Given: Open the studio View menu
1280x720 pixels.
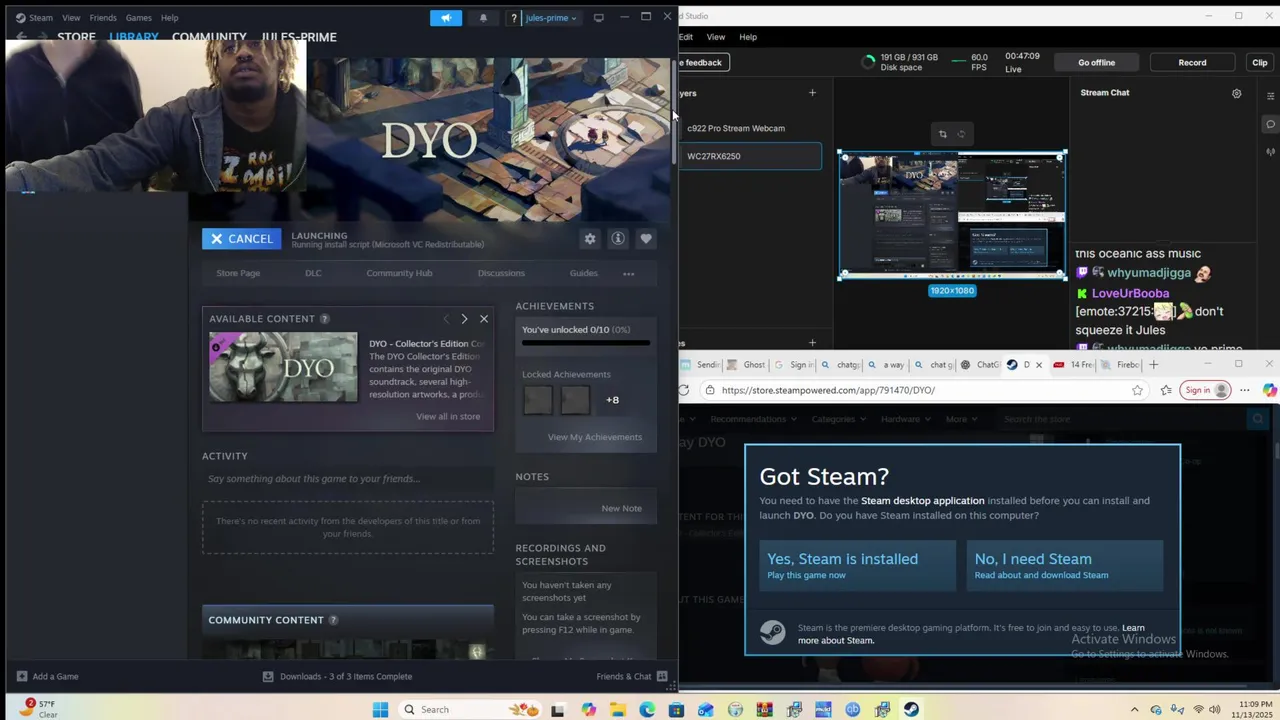Looking at the screenshot, I should [x=716, y=37].
